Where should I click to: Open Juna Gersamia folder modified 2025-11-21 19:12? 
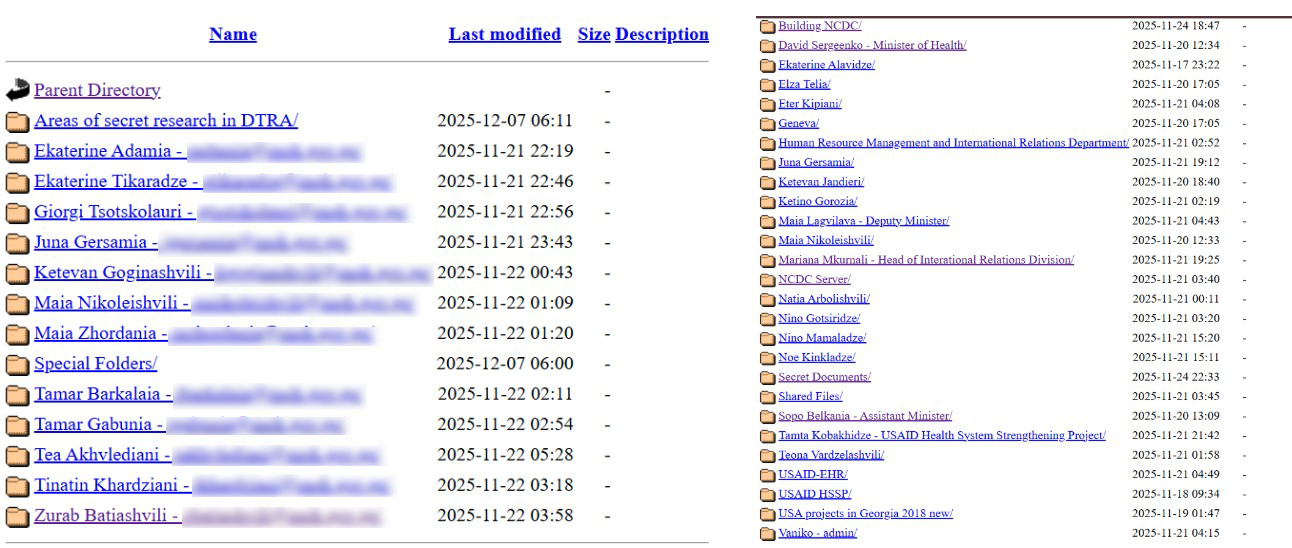(816, 164)
